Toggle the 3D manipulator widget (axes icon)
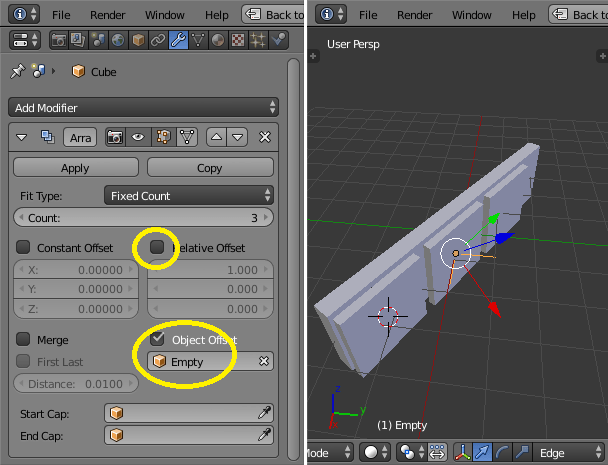The height and width of the screenshot is (465, 608). click(463, 452)
